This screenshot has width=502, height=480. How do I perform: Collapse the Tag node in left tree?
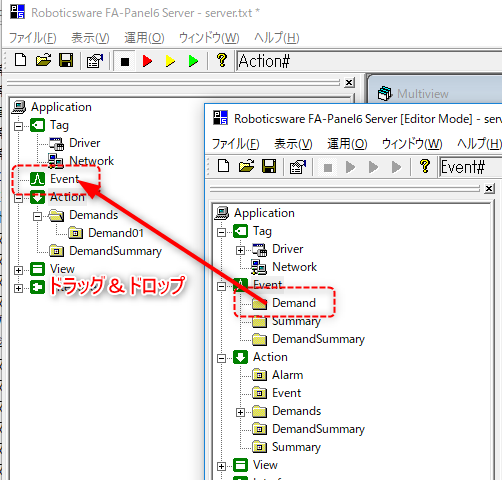click(x=19, y=126)
